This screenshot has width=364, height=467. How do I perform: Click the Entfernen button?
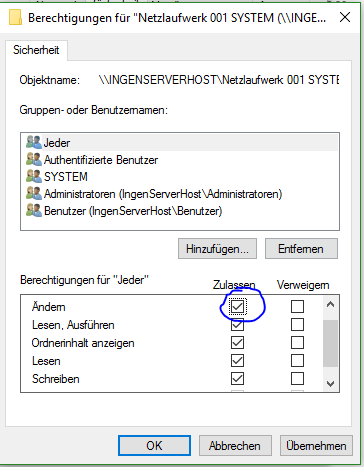[301, 249]
